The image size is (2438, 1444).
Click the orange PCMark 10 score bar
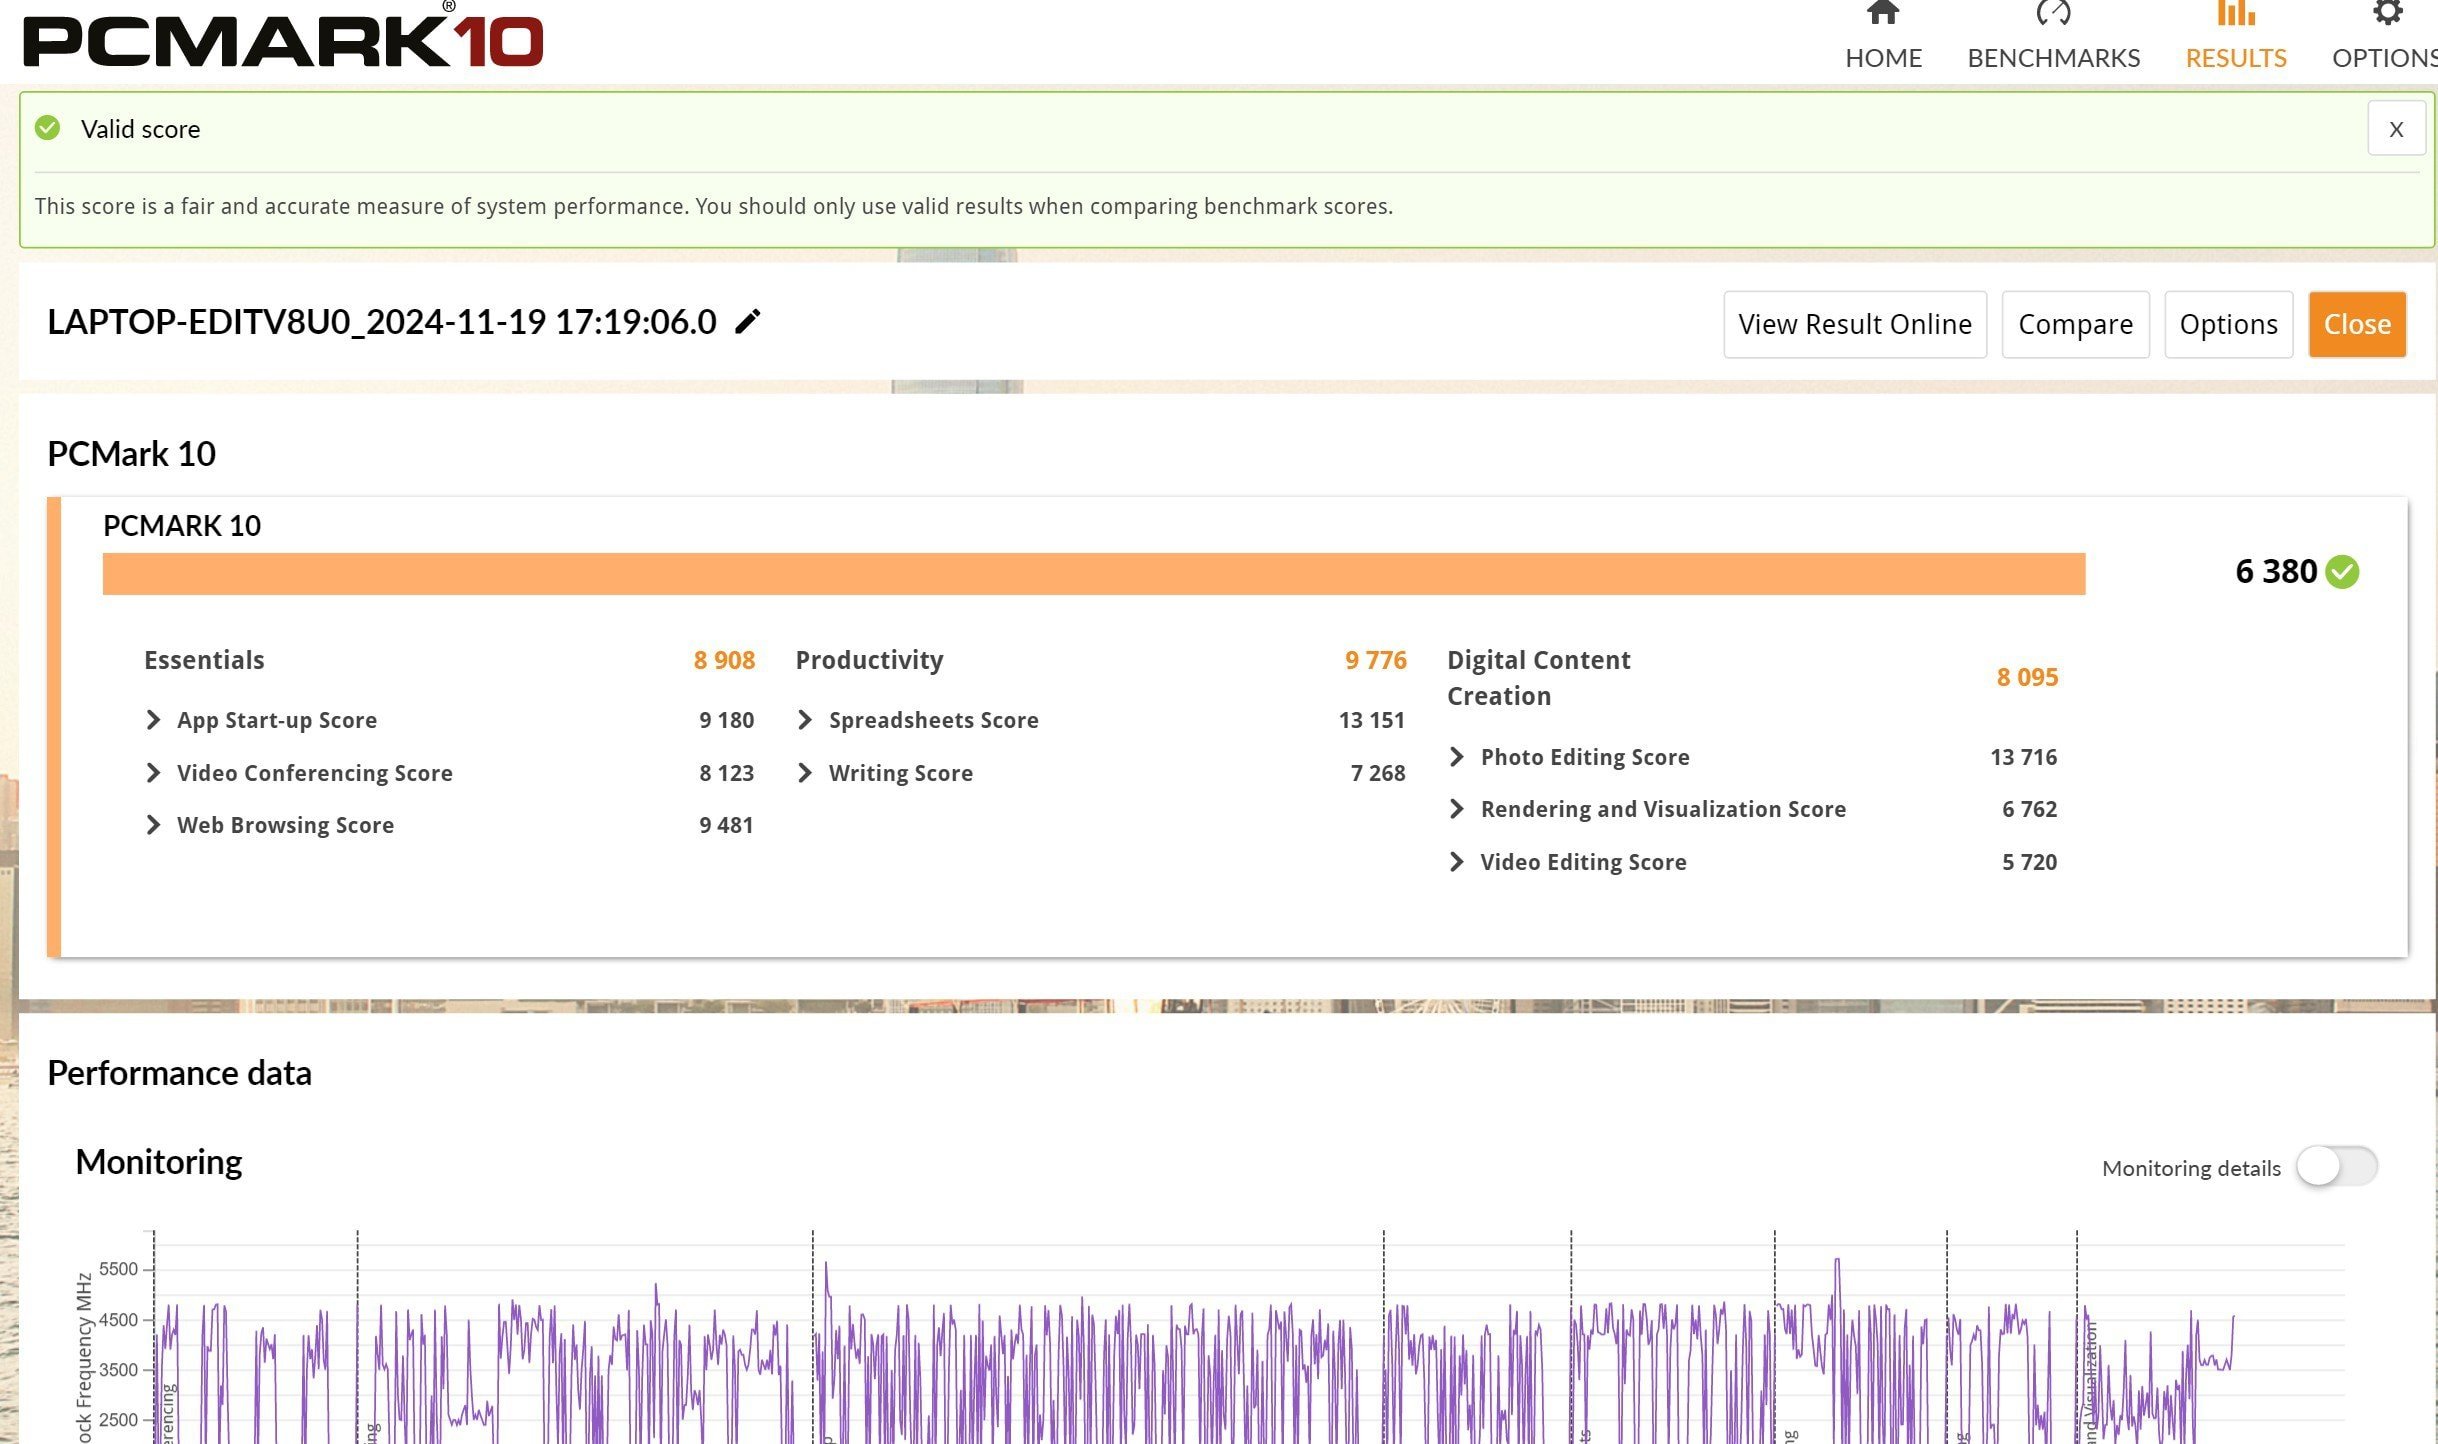1093,574
